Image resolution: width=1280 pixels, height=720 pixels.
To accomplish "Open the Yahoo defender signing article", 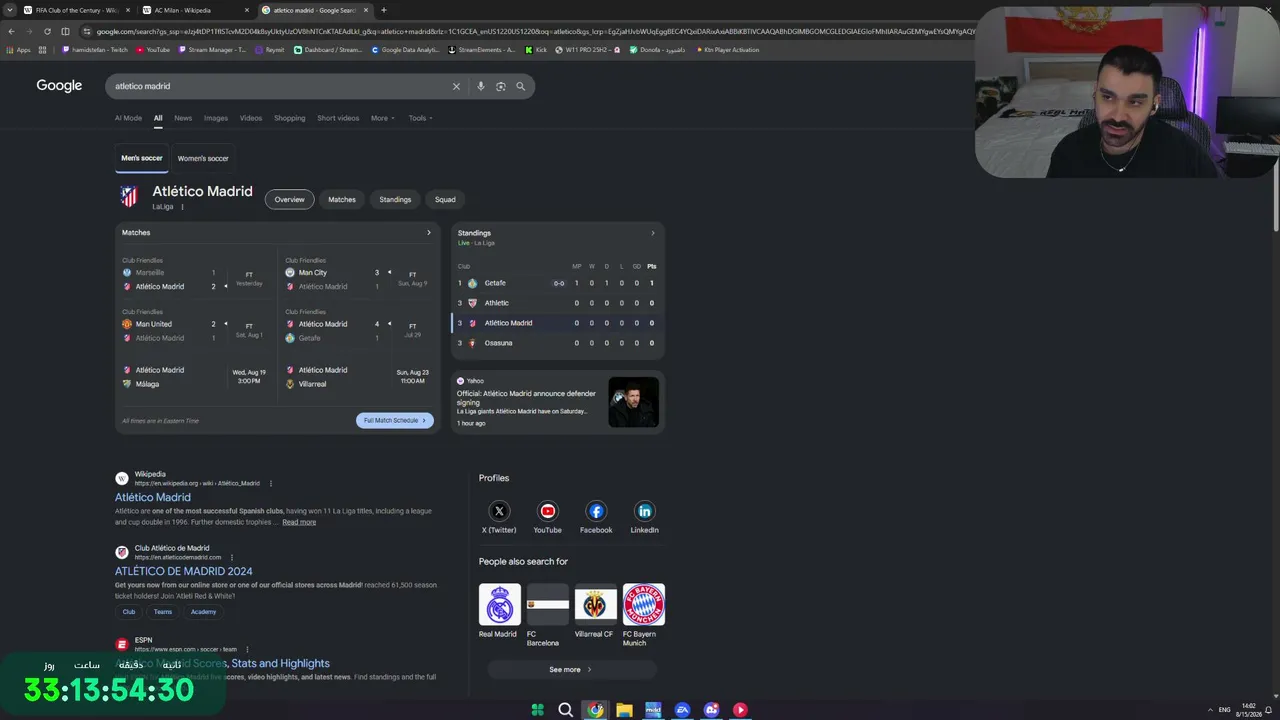I will click(558, 401).
